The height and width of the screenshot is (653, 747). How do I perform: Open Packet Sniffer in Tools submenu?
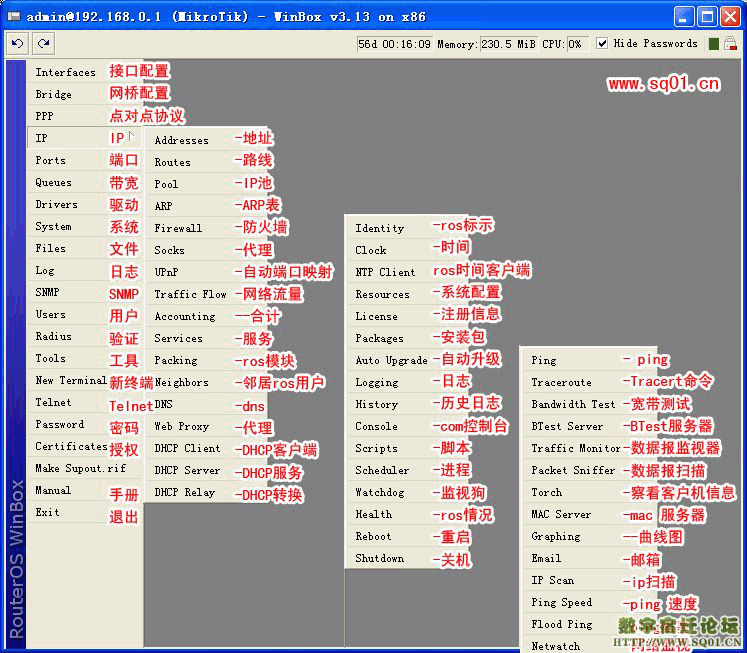(x=589, y=470)
